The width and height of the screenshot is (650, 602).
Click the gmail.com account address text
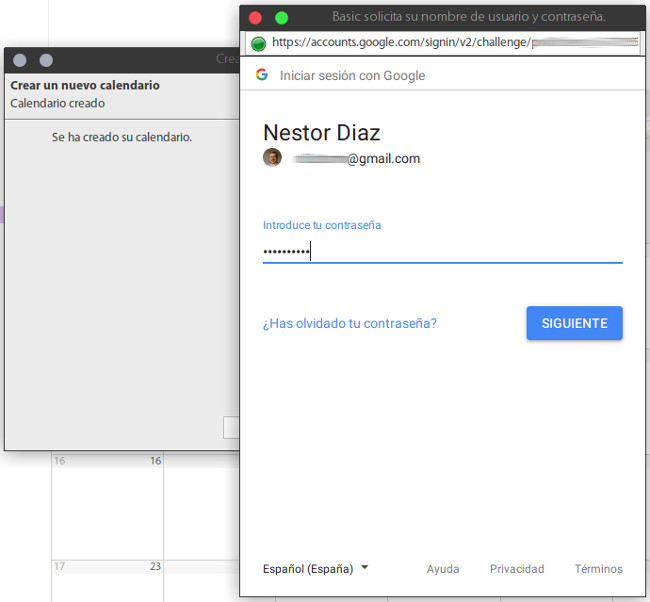(357, 158)
